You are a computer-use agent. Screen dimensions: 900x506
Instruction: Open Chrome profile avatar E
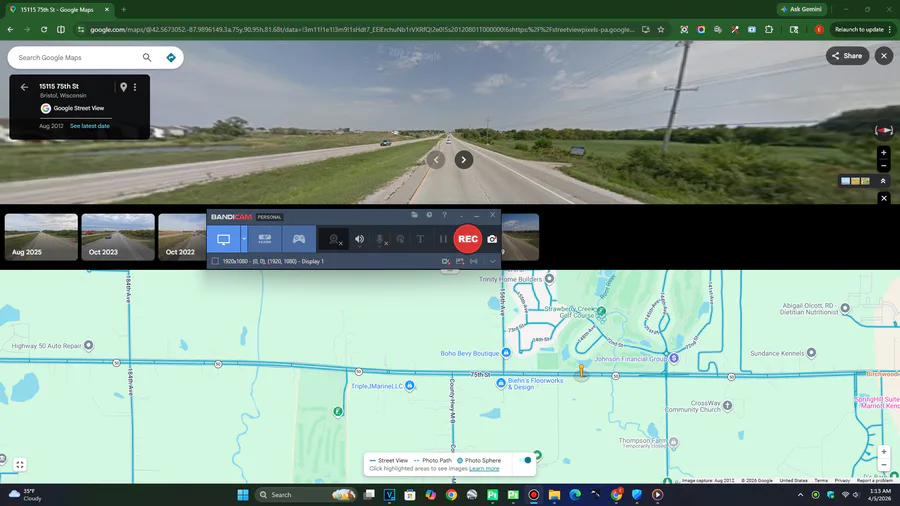click(819, 29)
